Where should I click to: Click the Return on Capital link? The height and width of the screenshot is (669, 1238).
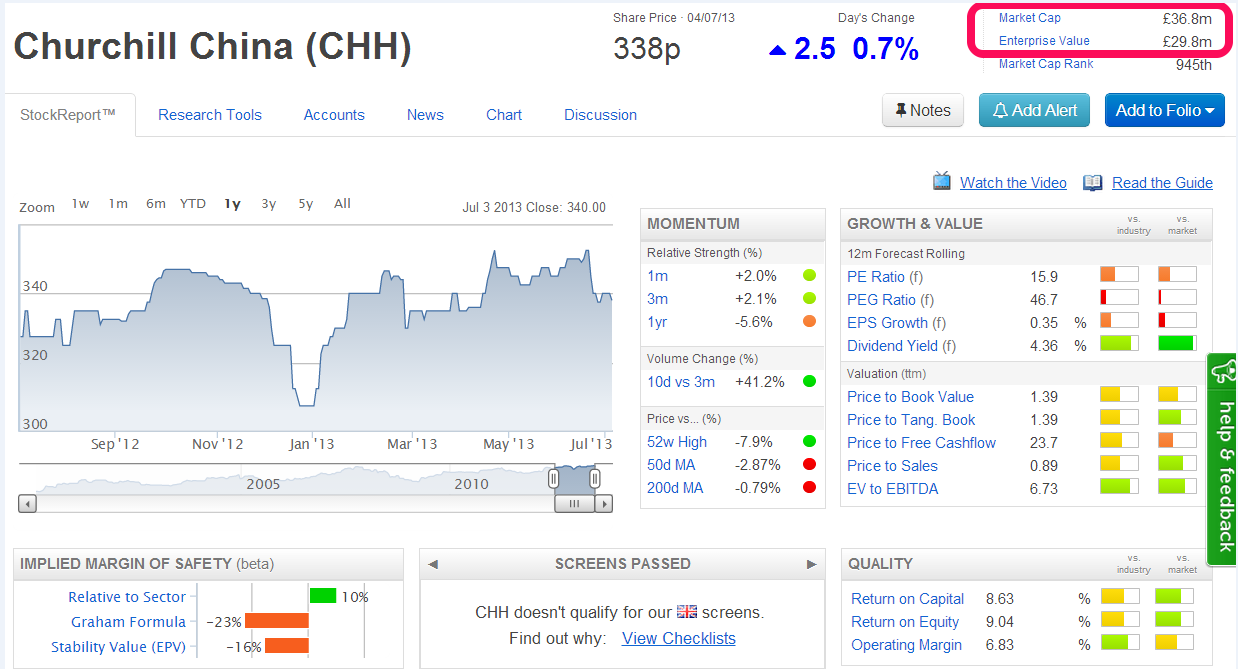pyautogui.click(x=907, y=599)
